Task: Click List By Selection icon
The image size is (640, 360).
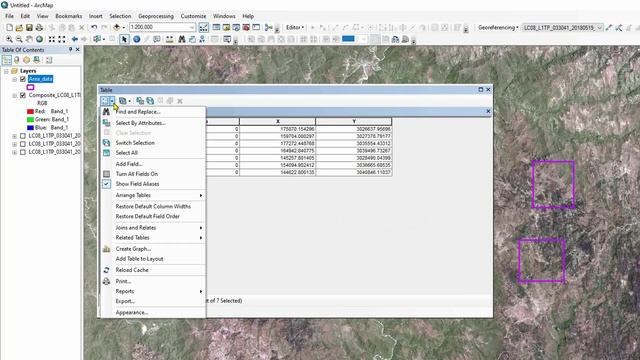Action: click(x=36, y=60)
